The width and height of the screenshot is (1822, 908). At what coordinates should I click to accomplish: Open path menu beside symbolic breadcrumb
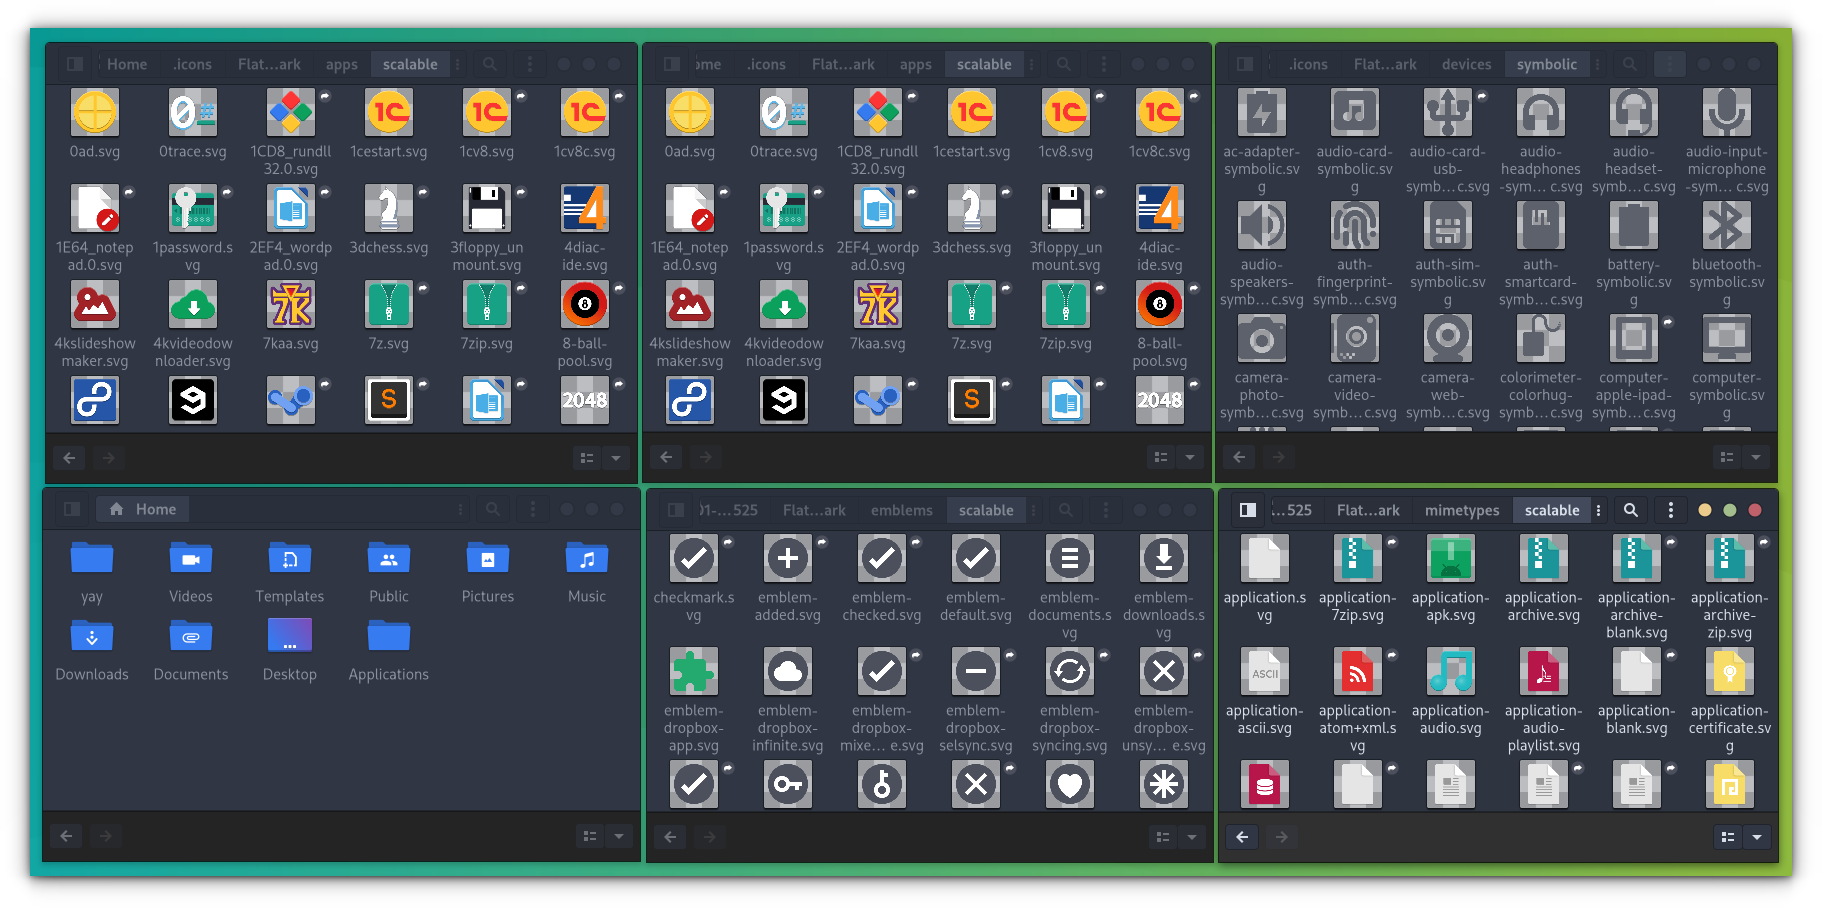coord(1598,64)
